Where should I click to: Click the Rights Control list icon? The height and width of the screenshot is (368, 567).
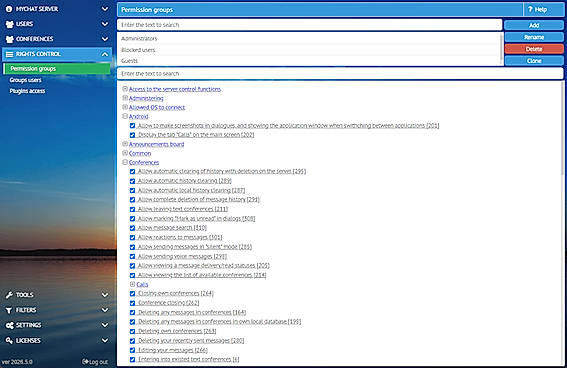coord(9,54)
